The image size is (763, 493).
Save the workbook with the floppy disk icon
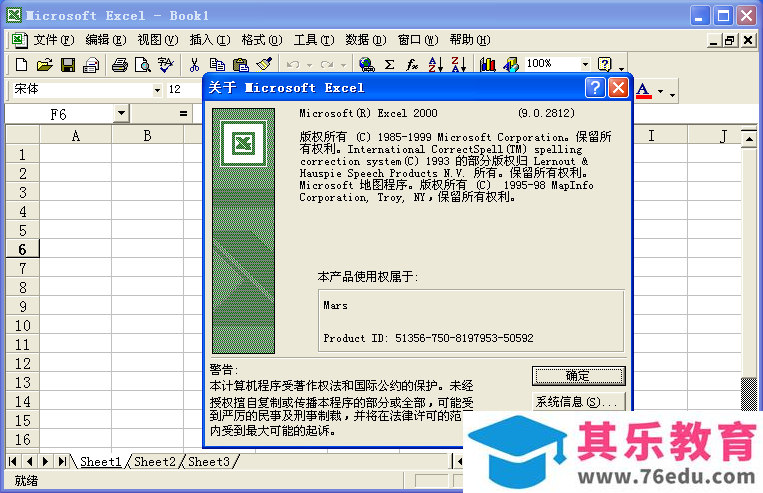[x=68, y=64]
